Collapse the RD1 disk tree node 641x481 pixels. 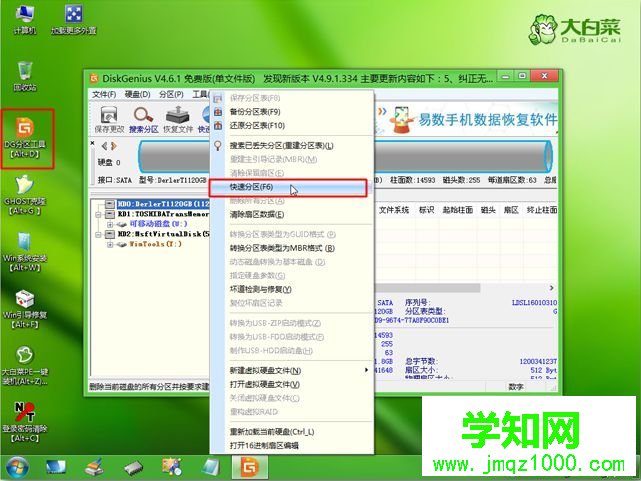point(98,214)
